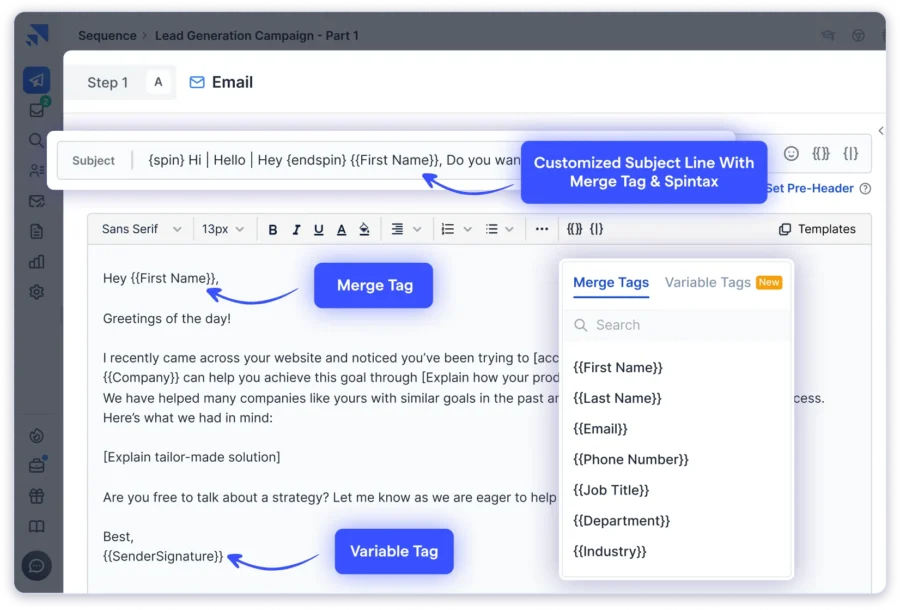Click the Sequence breadcrumb link

tap(107, 36)
